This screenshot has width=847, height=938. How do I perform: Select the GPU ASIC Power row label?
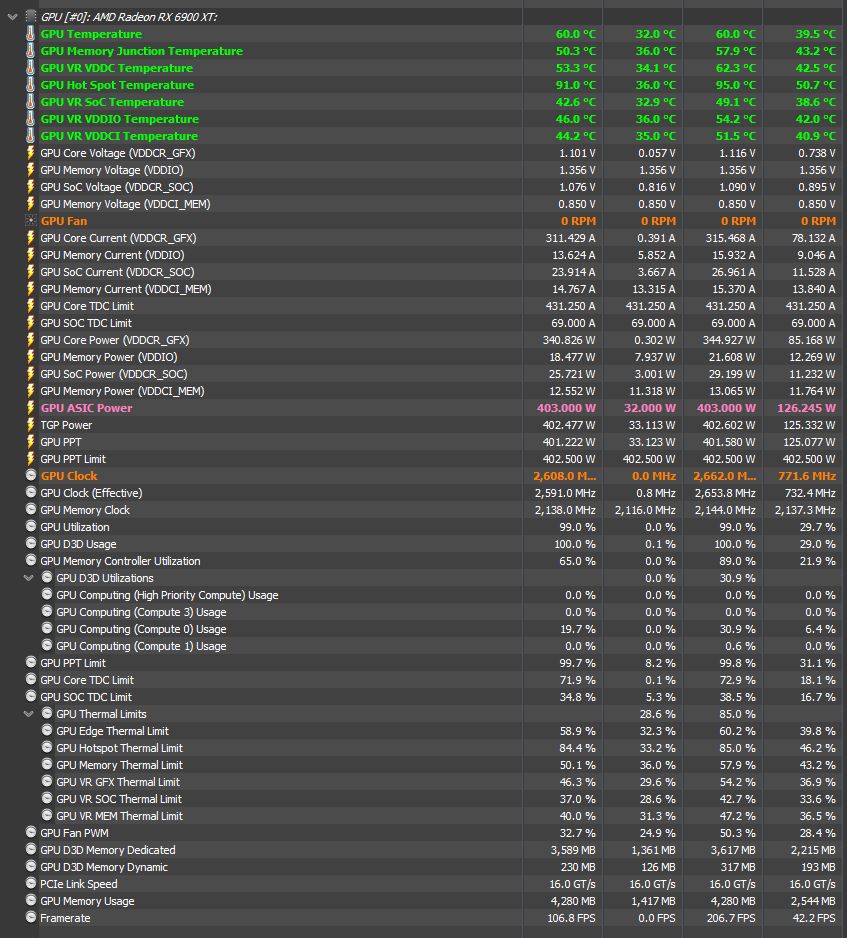click(x=87, y=408)
